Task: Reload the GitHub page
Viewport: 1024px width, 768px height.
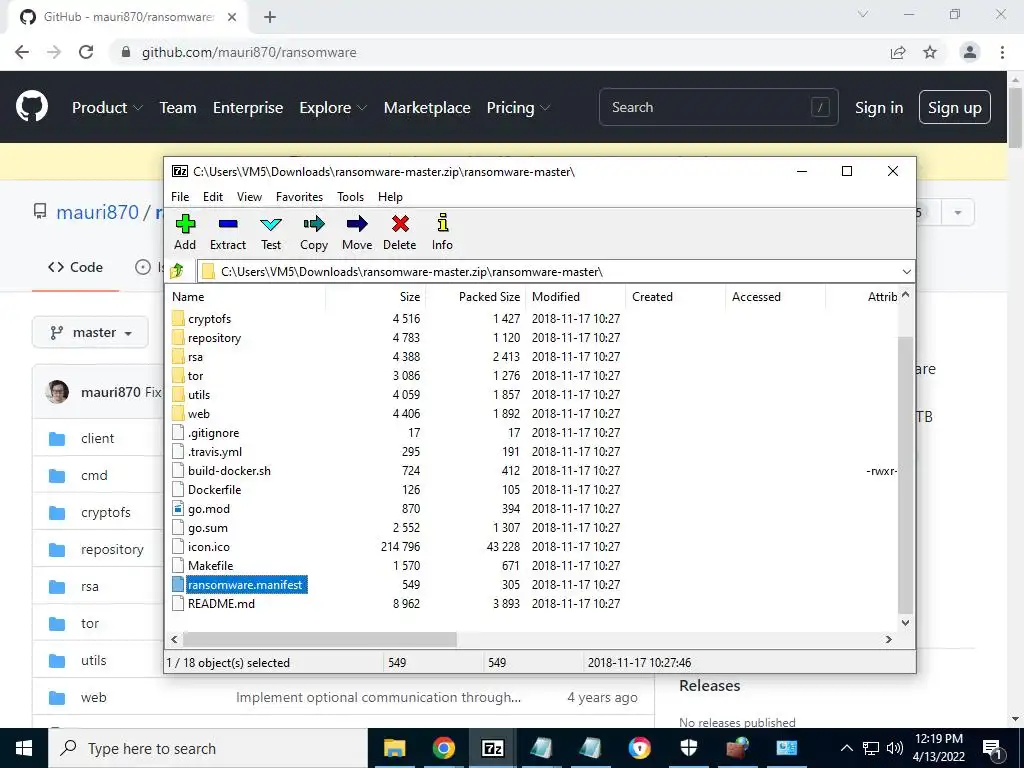Action: [x=86, y=52]
